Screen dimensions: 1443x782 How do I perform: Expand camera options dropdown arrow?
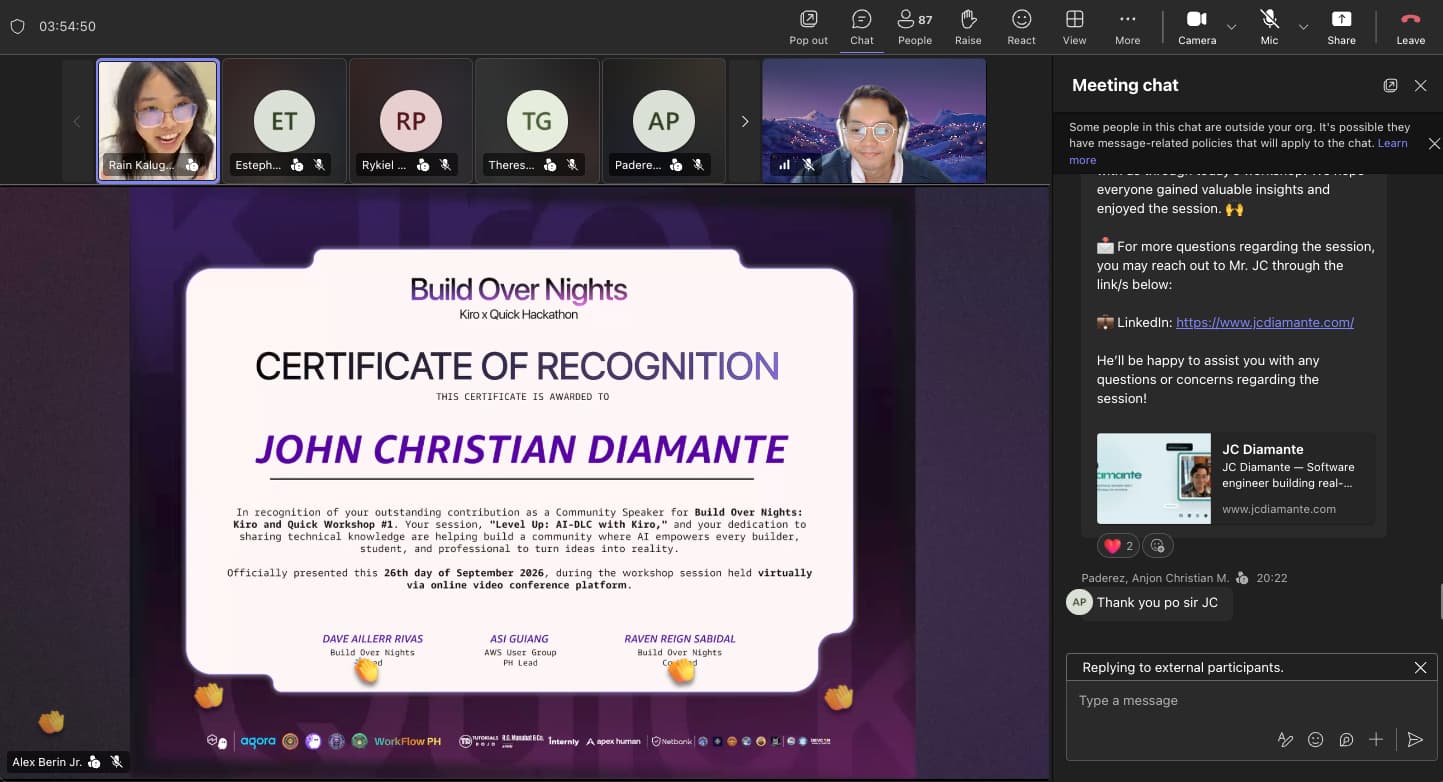(x=1232, y=27)
